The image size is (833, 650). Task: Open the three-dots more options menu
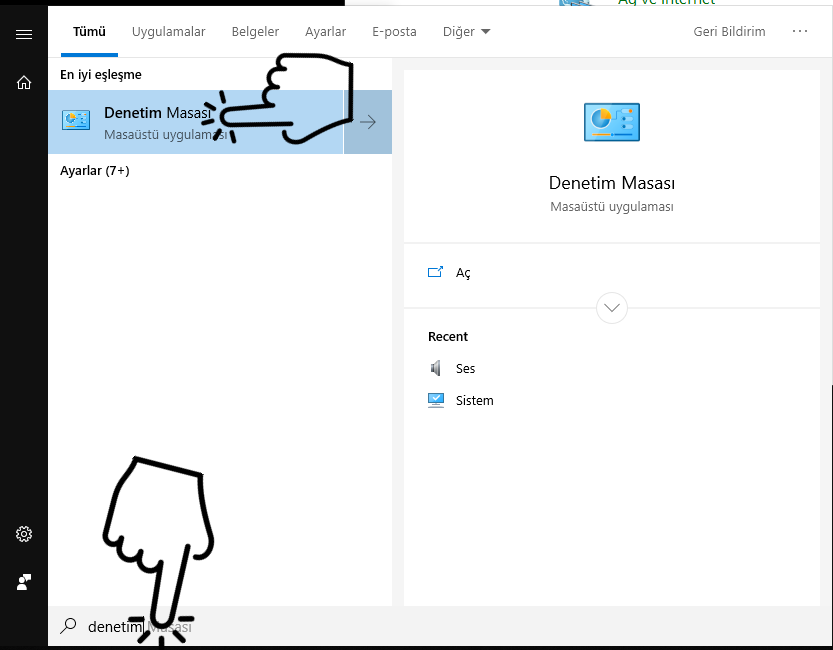point(800,31)
